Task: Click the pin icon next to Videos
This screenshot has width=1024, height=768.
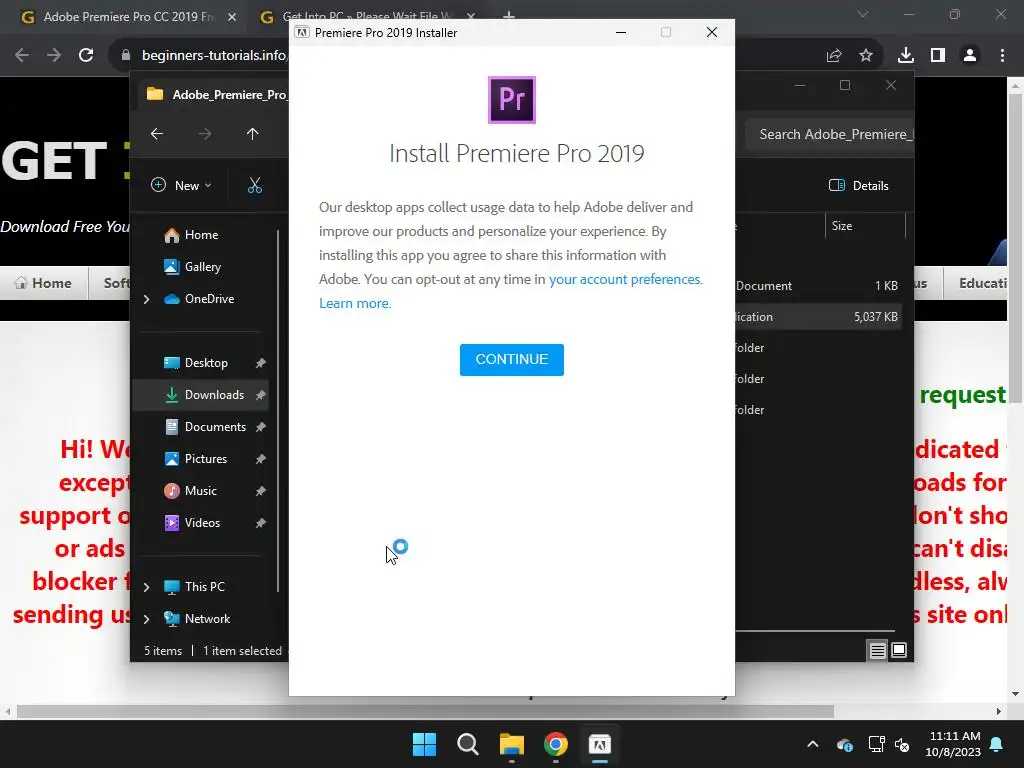Action: tap(261, 523)
